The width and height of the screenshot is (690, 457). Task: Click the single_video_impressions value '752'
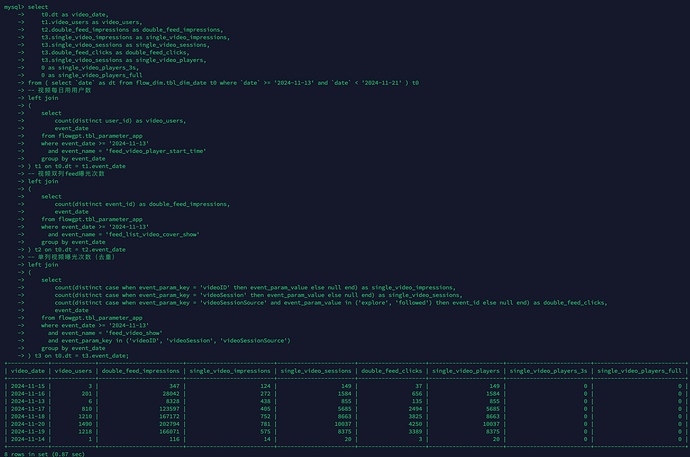coord(265,416)
